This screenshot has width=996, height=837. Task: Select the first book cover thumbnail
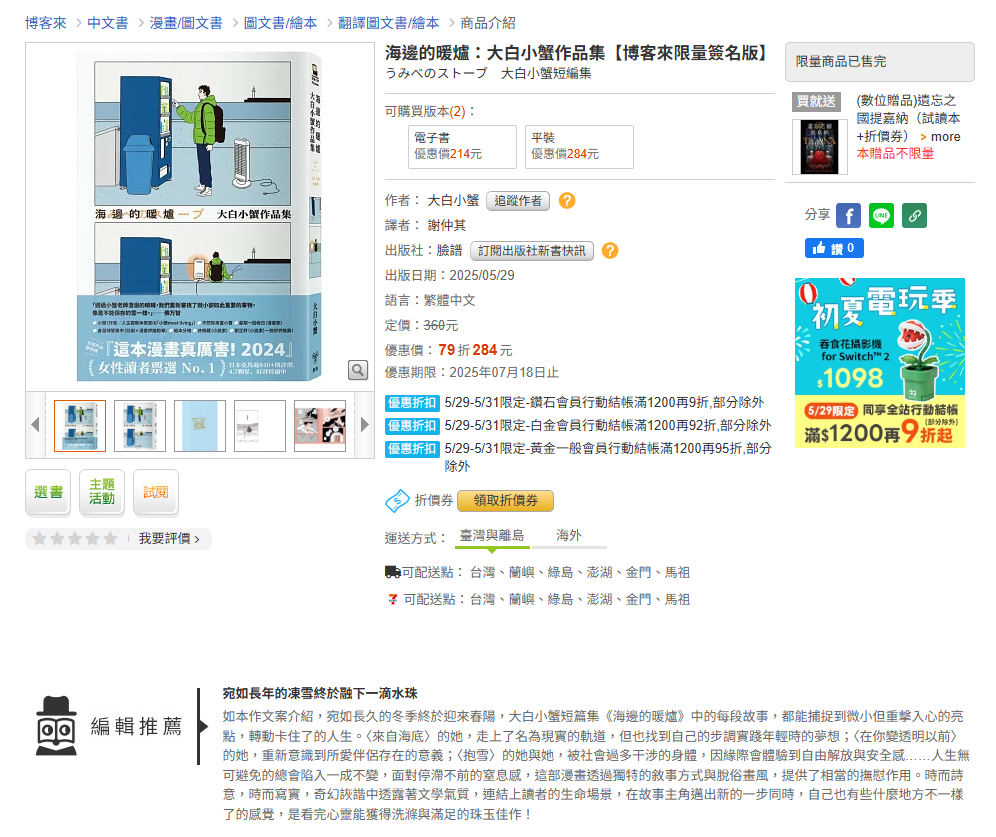click(80, 425)
